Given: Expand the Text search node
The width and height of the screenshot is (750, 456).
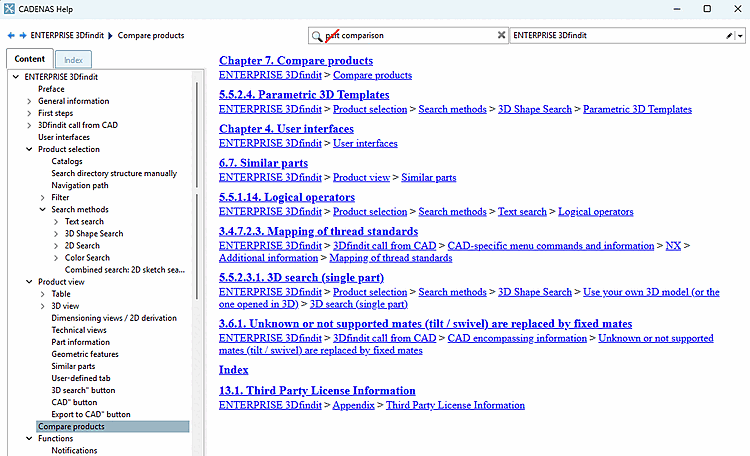Looking at the screenshot, I should 56,222.
